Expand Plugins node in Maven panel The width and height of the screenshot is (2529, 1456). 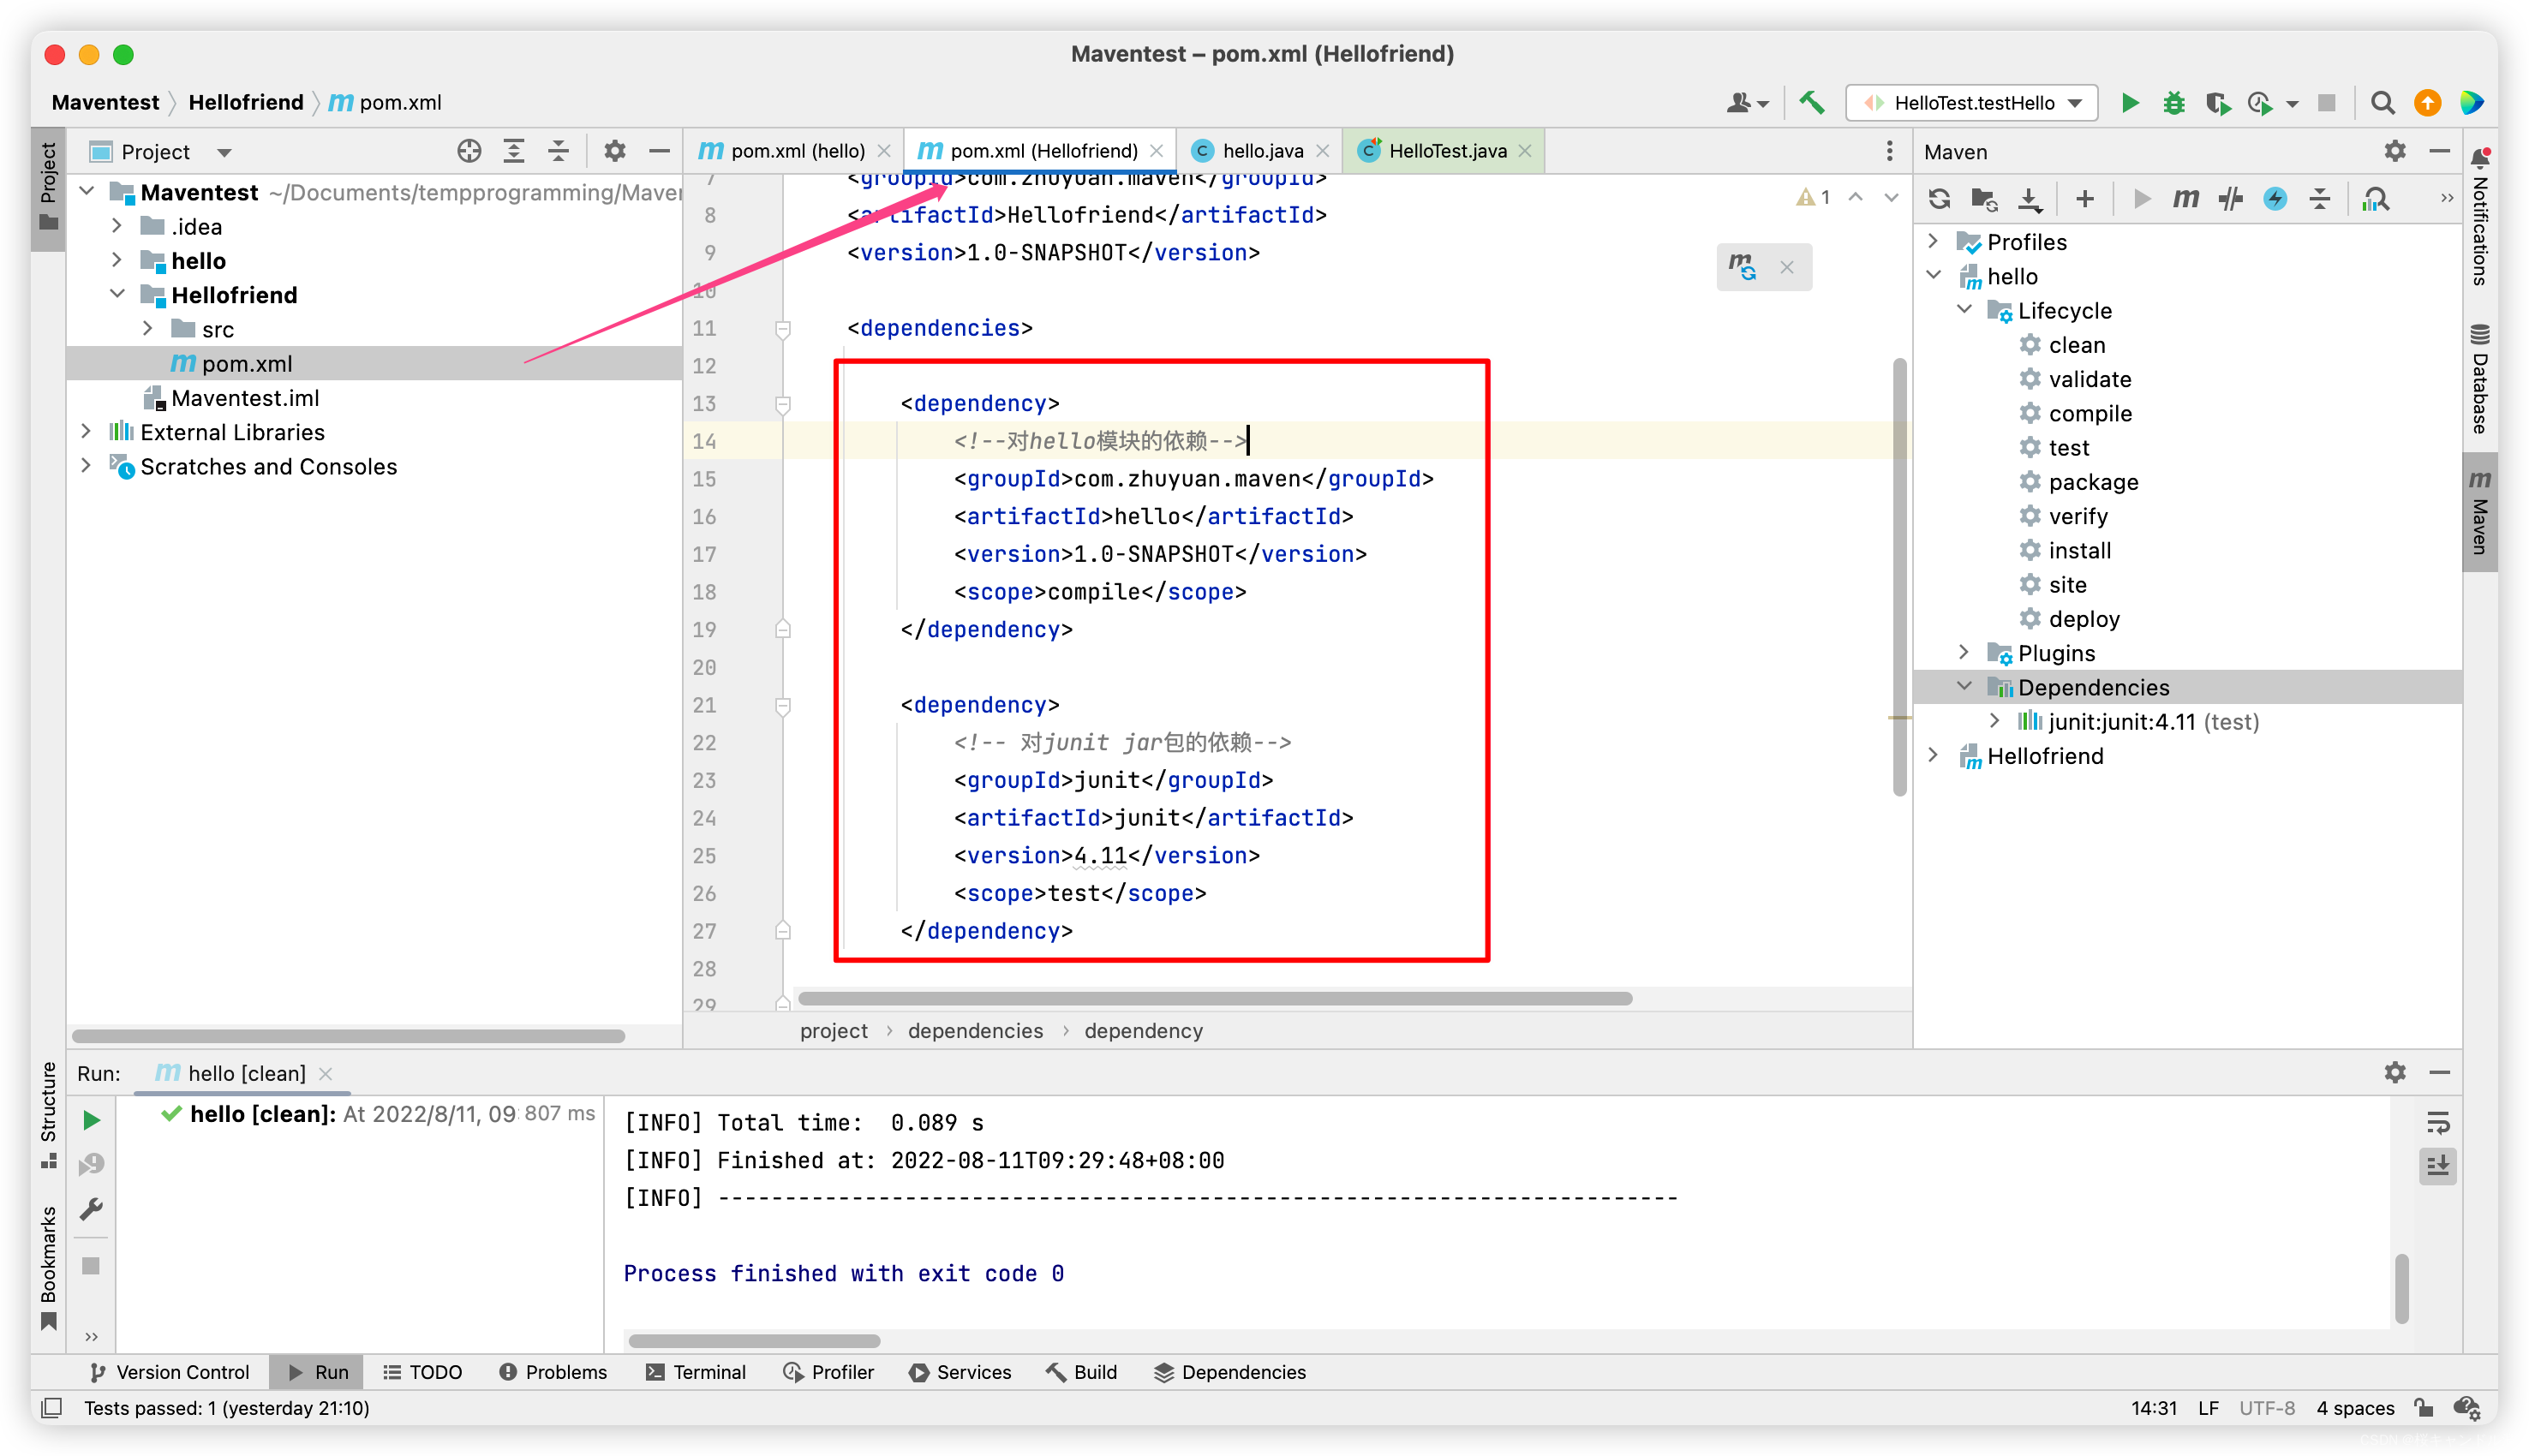pos(1964,652)
